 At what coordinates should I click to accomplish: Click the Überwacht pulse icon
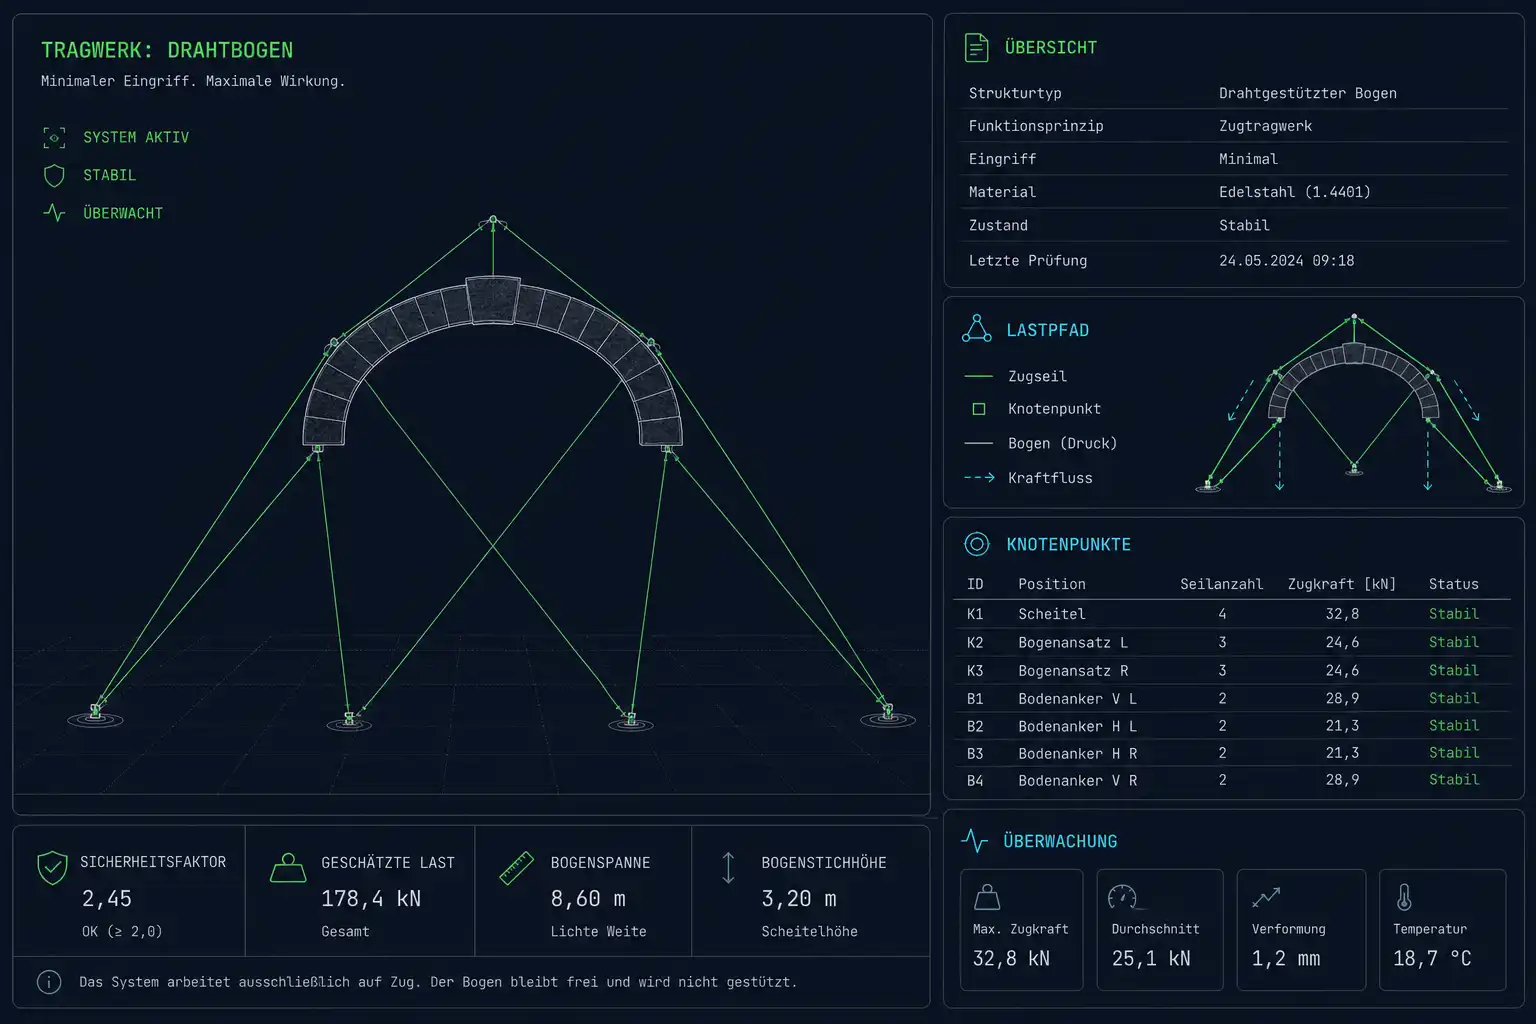click(54, 212)
